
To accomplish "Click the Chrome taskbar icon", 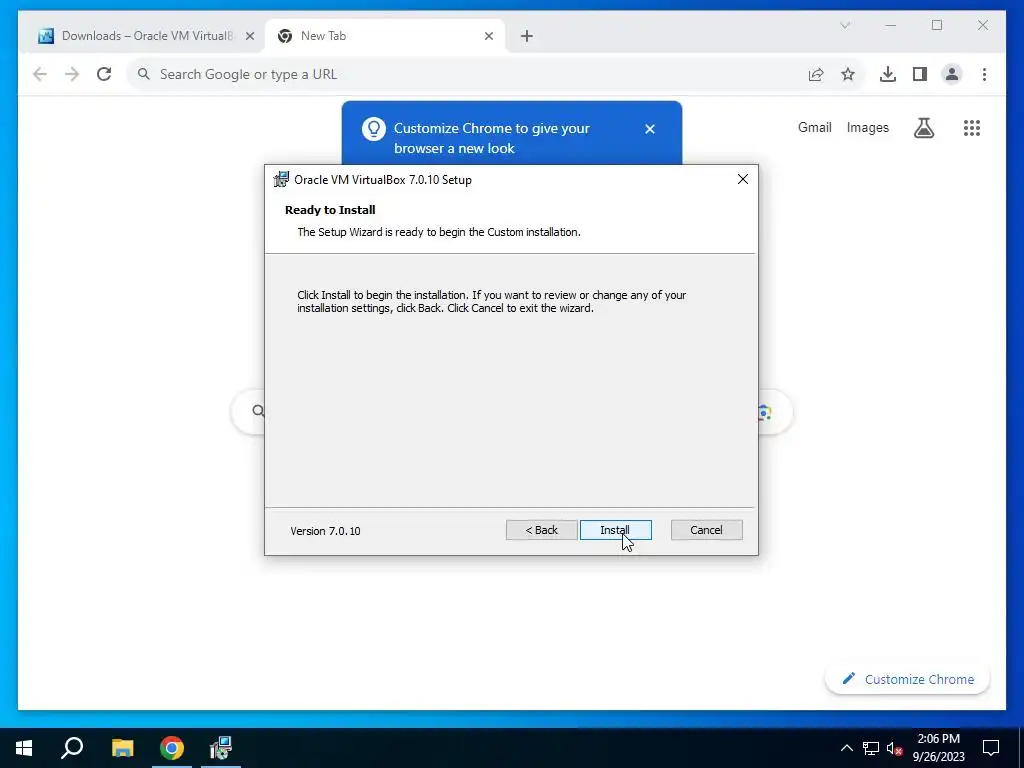I will coord(172,748).
